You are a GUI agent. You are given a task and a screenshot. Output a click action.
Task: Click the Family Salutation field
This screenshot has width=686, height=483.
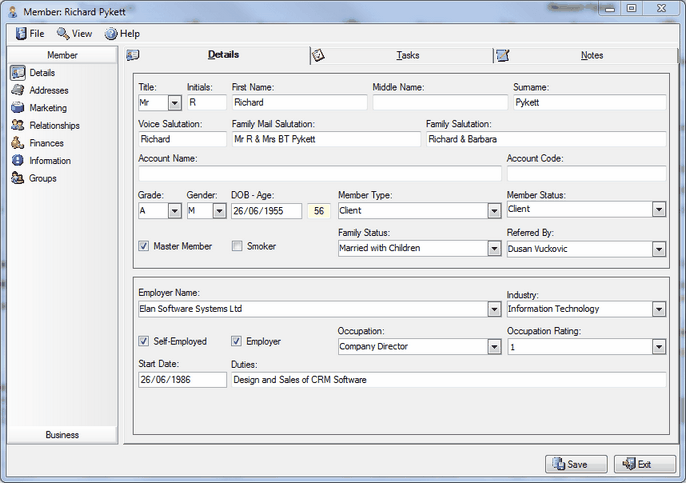click(x=546, y=139)
